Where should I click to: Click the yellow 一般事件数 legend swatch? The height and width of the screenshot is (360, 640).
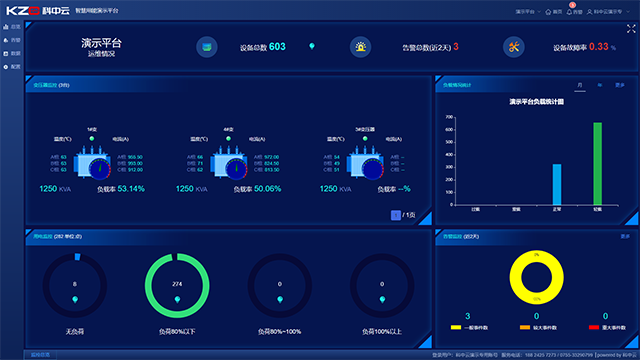tap(456, 327)
